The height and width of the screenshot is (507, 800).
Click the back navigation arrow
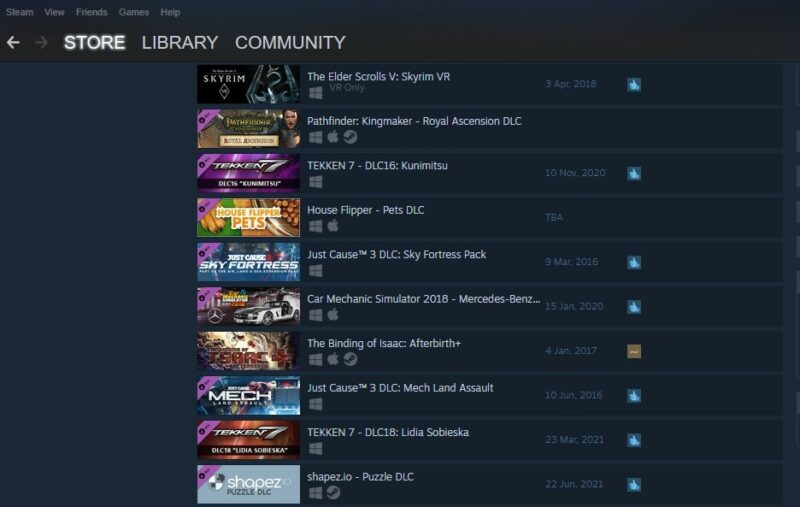click(x=13, y=42)
